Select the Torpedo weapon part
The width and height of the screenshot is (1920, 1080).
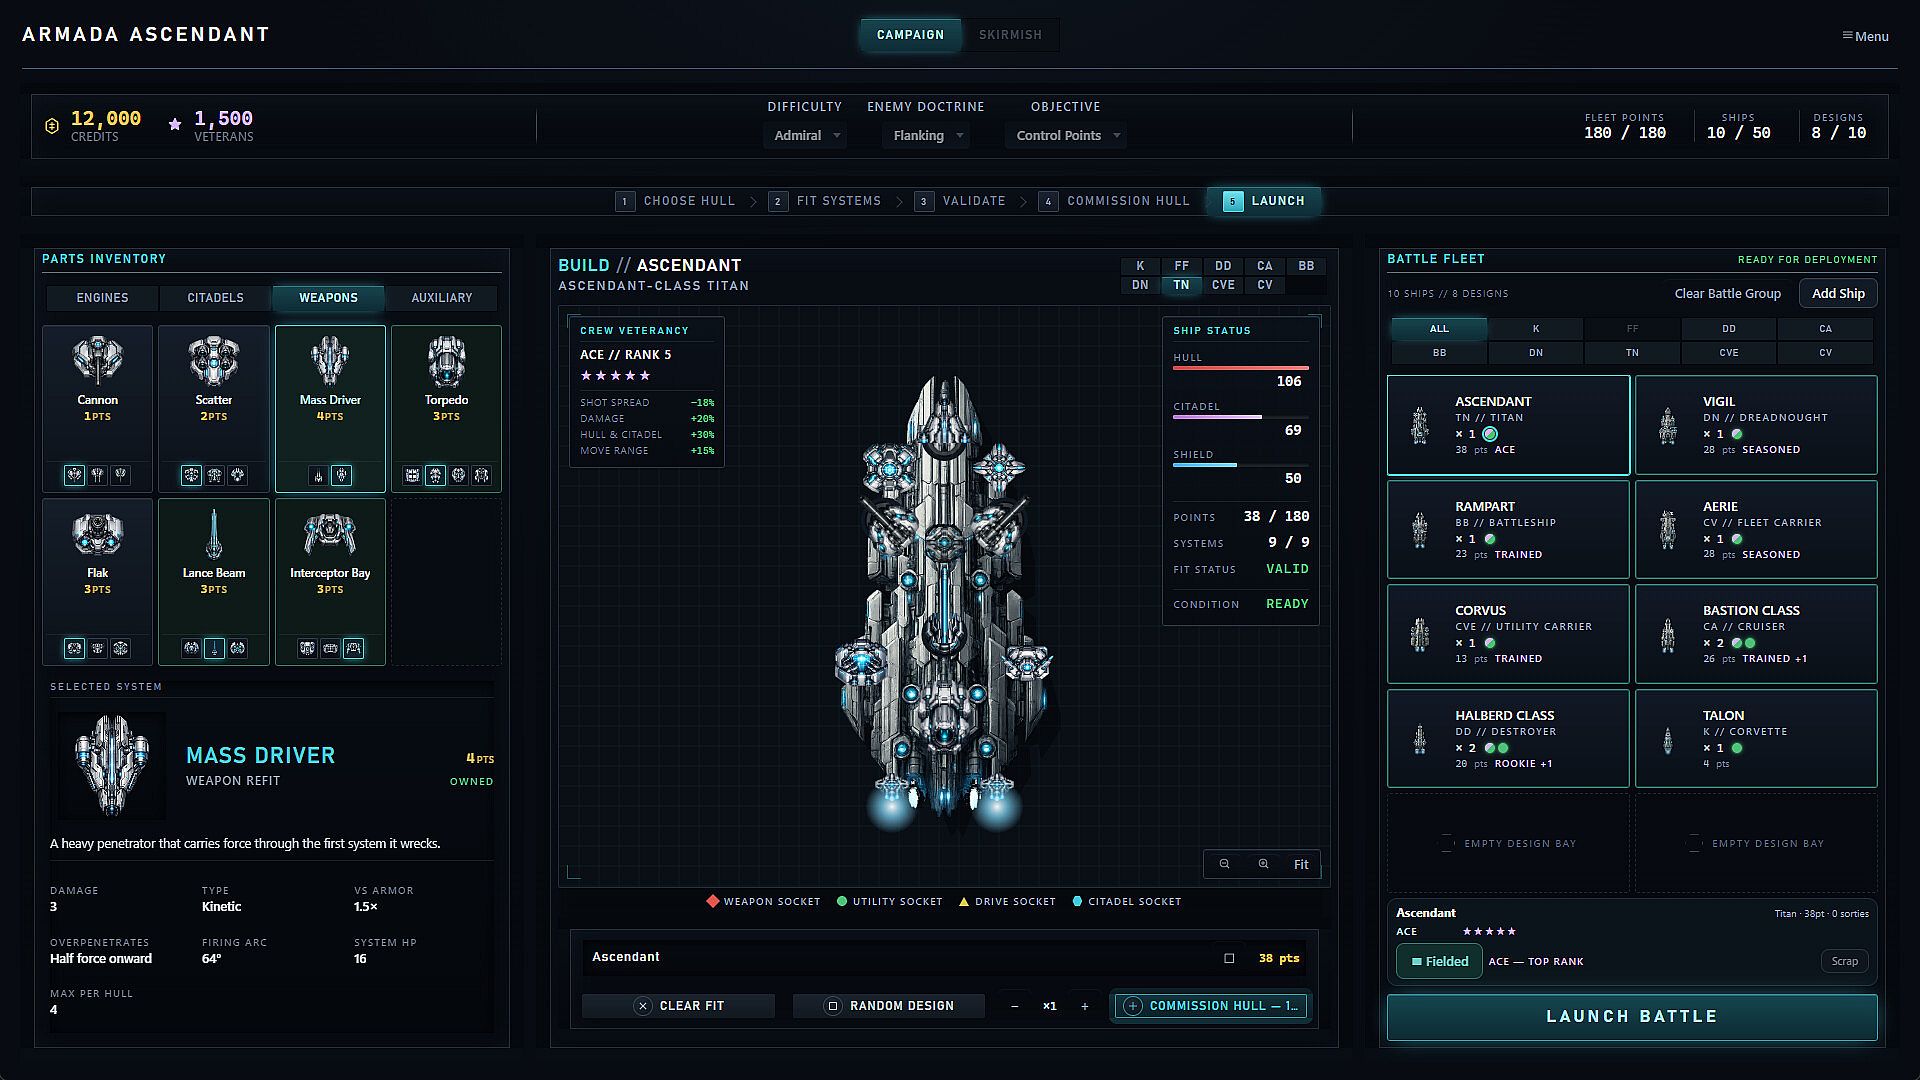[446, 408]
